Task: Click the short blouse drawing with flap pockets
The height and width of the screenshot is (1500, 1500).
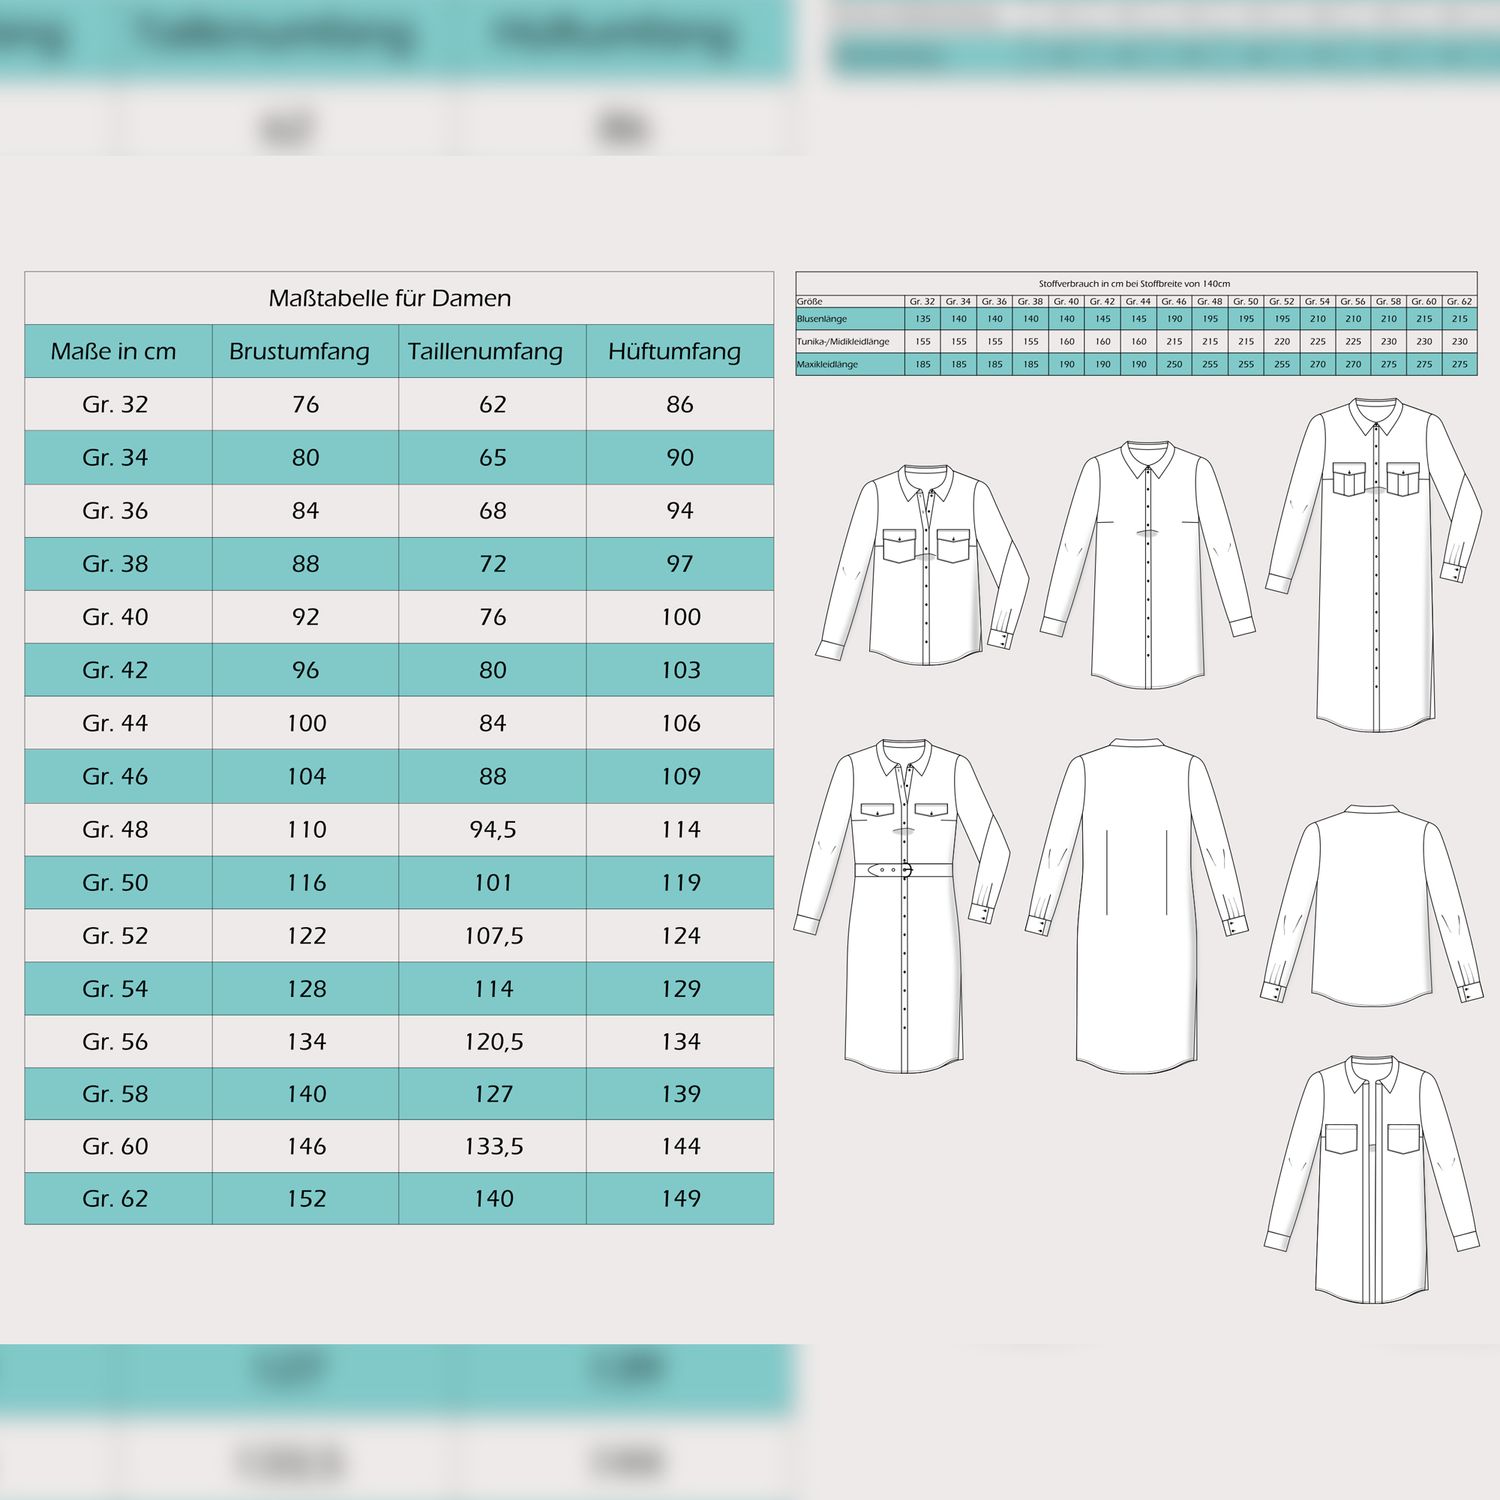Action: tap(922, 565)
